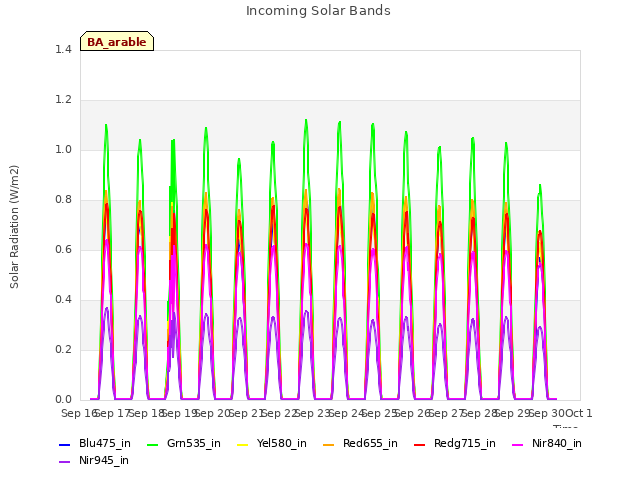
Task: Click the yellow Yel580_in legend swatch
Action: 242,444
